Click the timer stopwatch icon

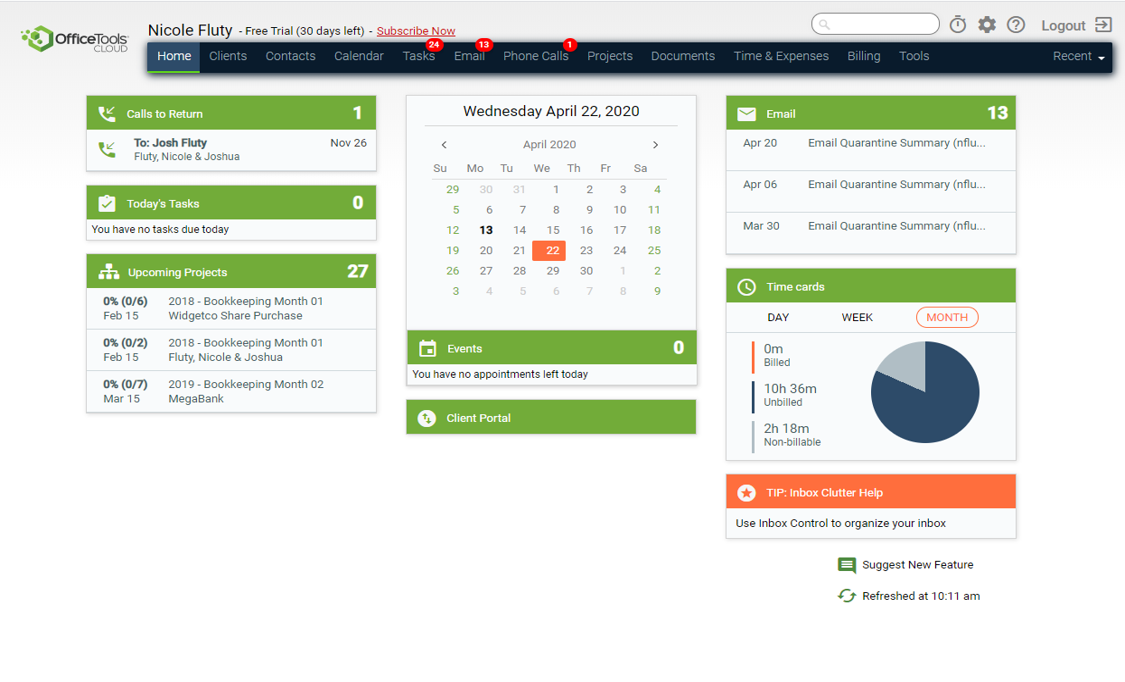pos(958,25)
